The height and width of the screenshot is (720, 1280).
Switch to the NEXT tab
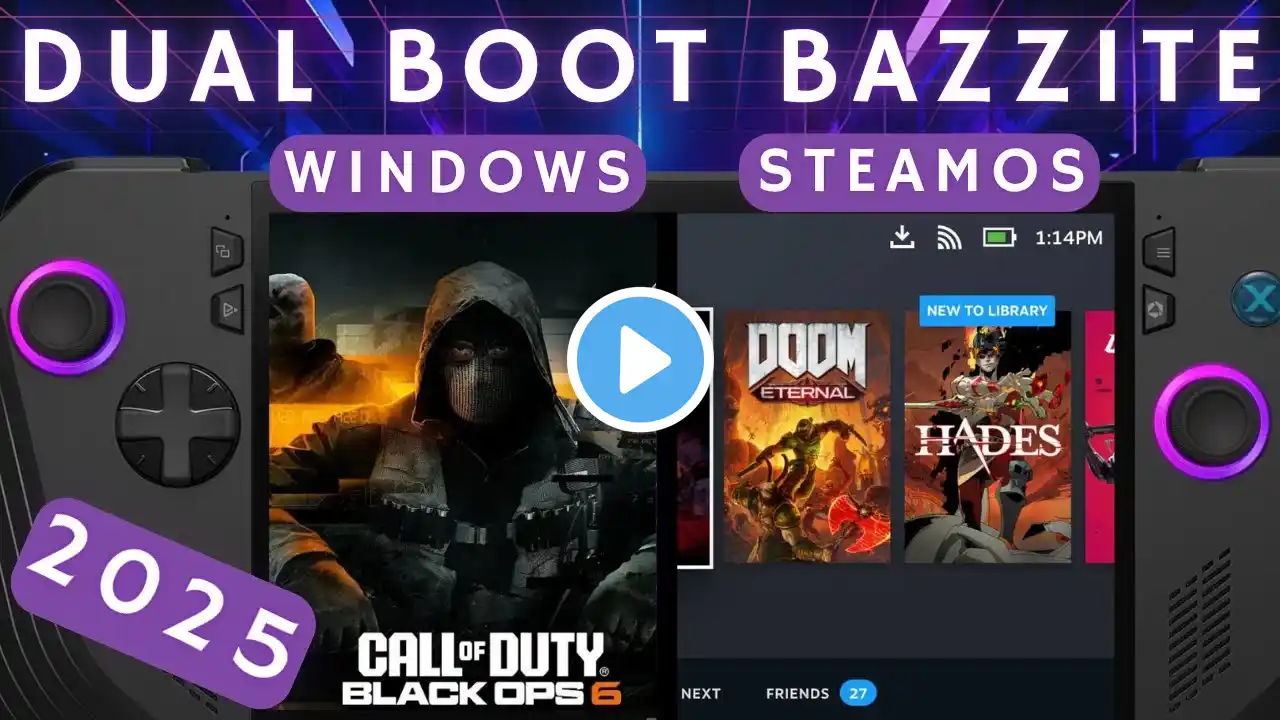(701, 693)
